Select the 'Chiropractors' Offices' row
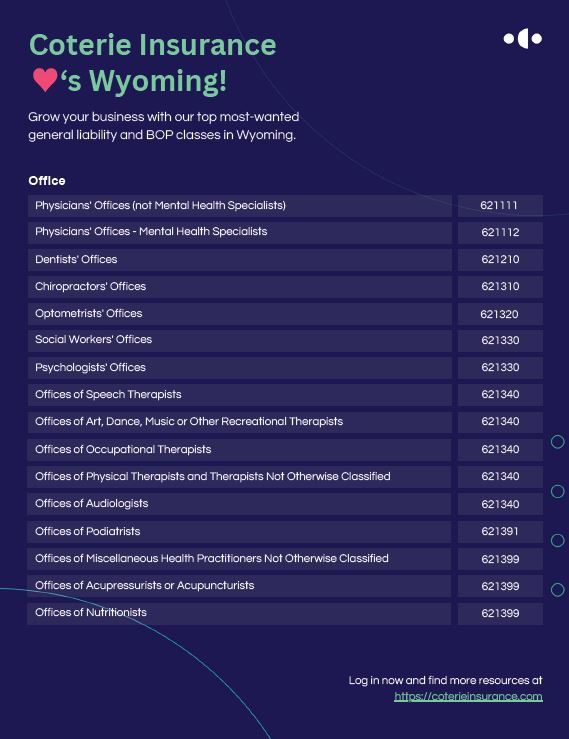The width and height of the screenshot is (569, 739). (x=239, y=287)
